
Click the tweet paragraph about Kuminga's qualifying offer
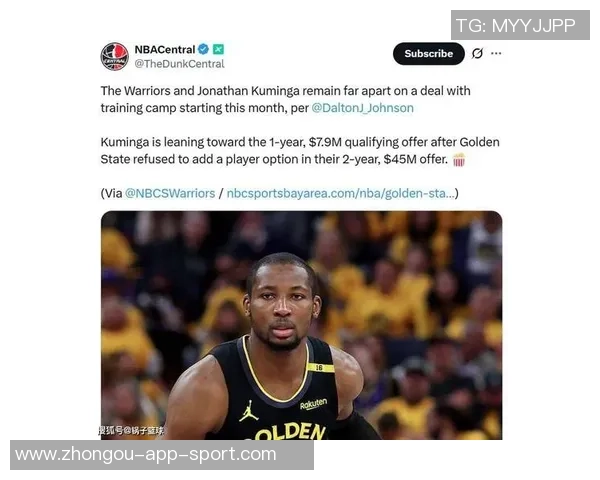(300, 150)
